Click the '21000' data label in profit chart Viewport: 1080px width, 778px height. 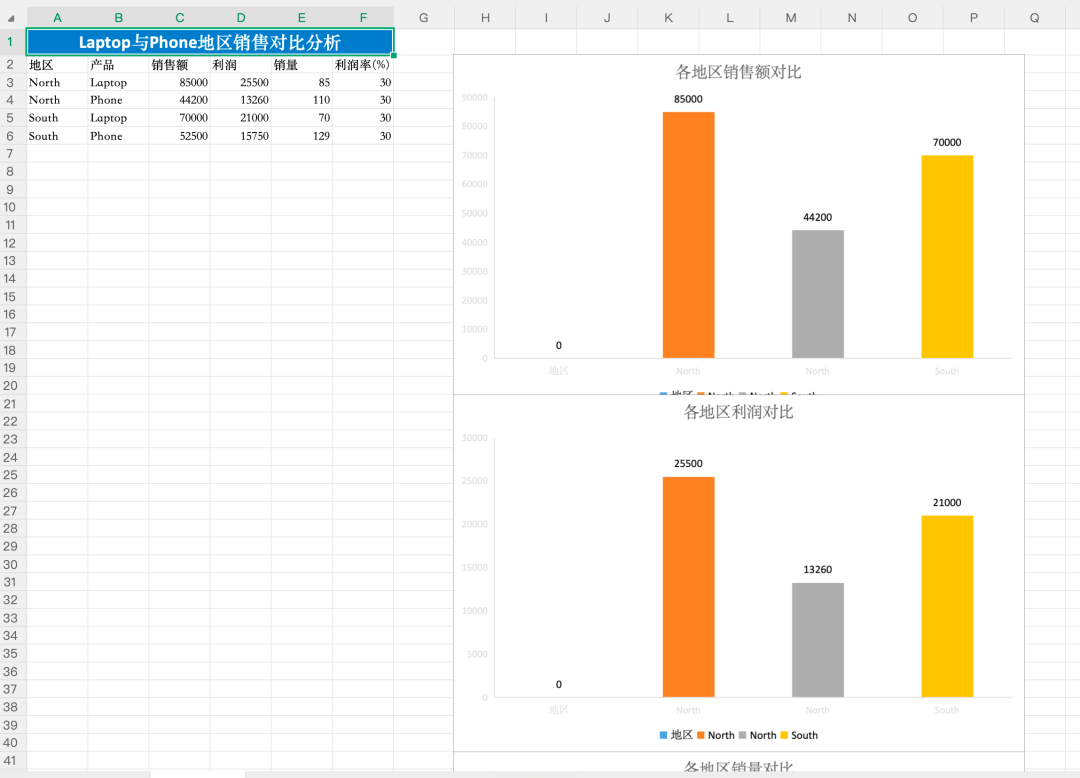point(947,503)
